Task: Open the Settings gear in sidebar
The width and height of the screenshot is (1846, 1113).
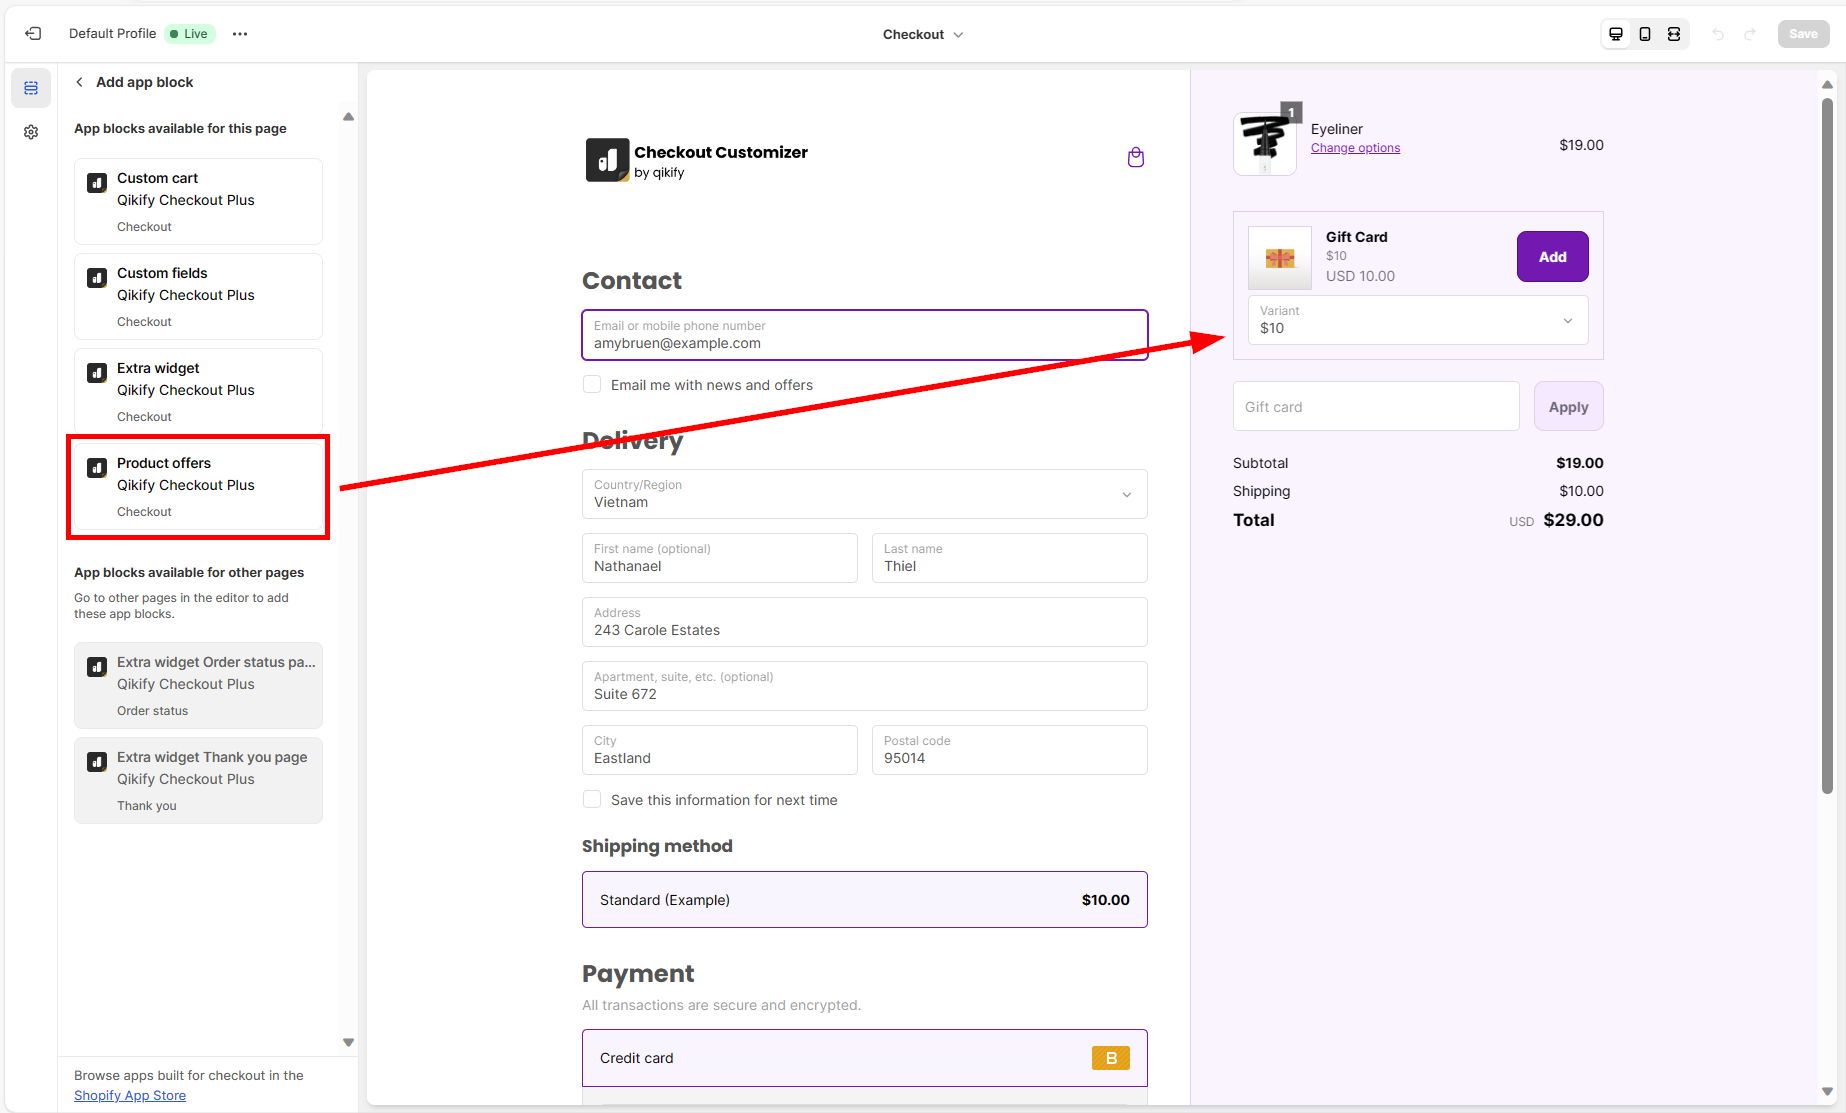Action: (31, 132)
